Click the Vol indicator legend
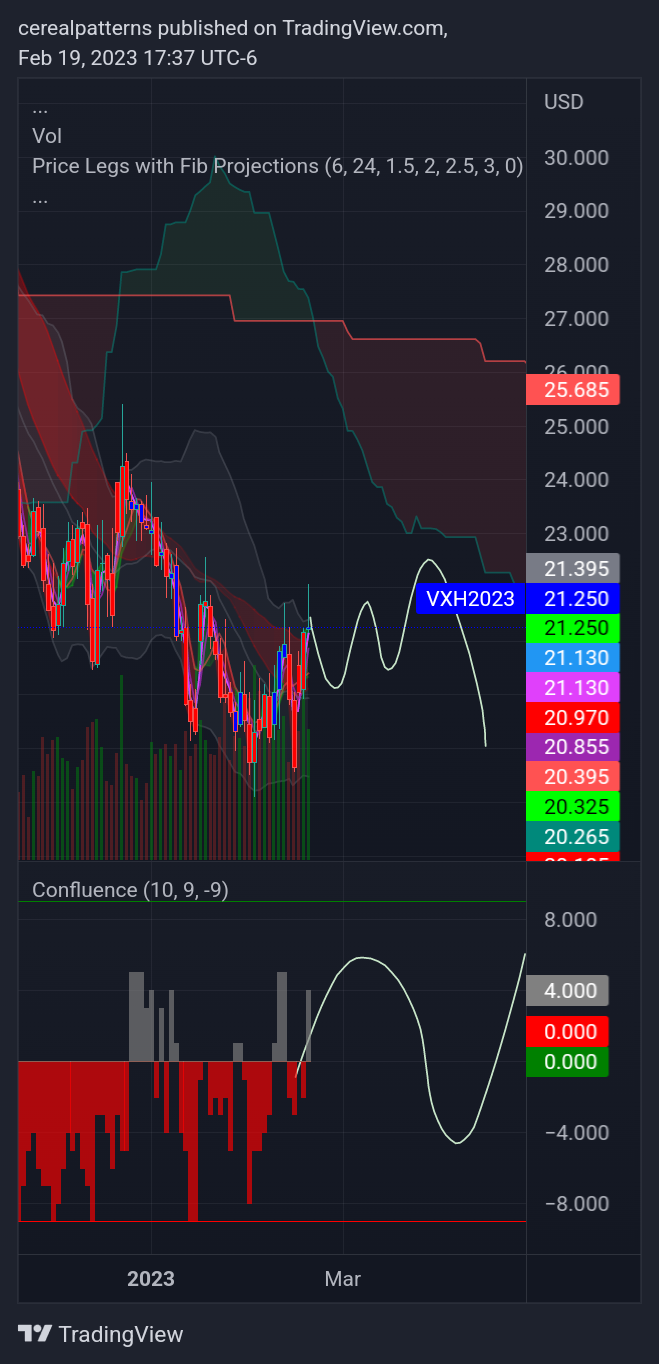The height and width of the screenshot is (1364, 659). click(47, 136)
